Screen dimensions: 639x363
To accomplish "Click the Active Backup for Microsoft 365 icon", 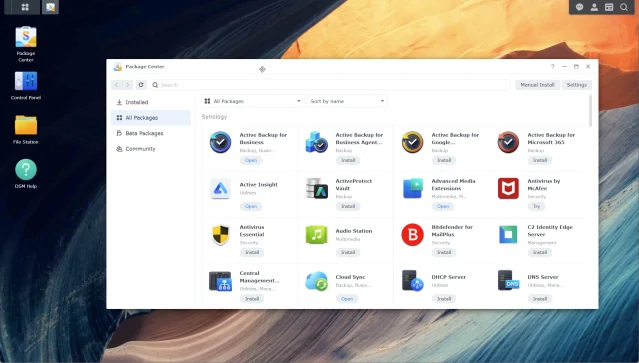I will coord(508,142).
